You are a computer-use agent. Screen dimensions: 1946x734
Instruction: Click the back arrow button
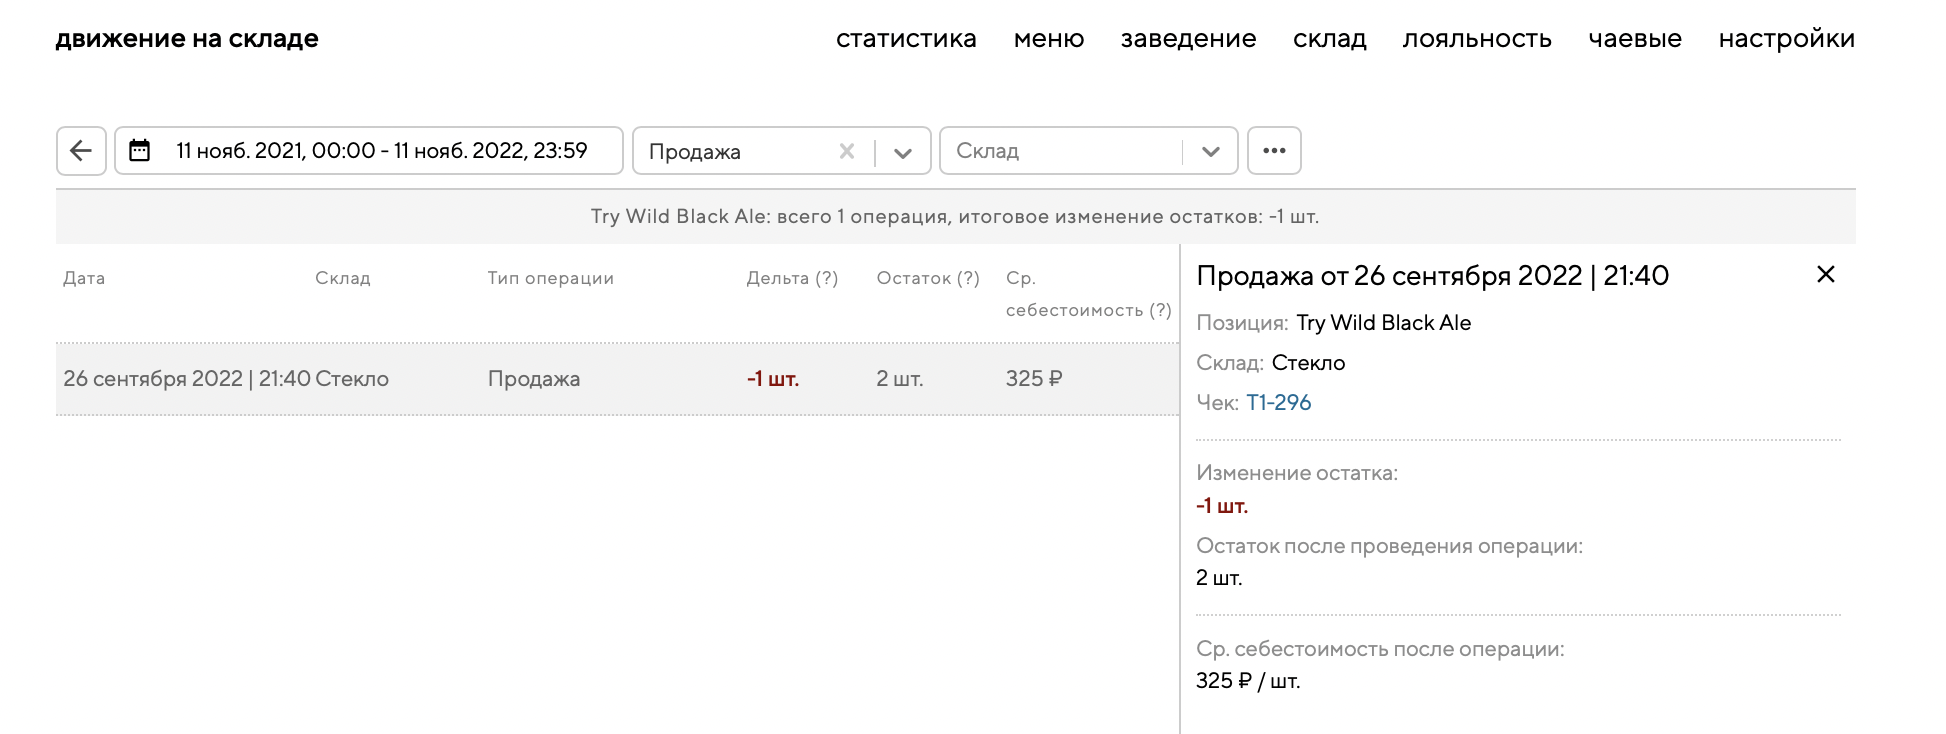click(x=81, y=151)
